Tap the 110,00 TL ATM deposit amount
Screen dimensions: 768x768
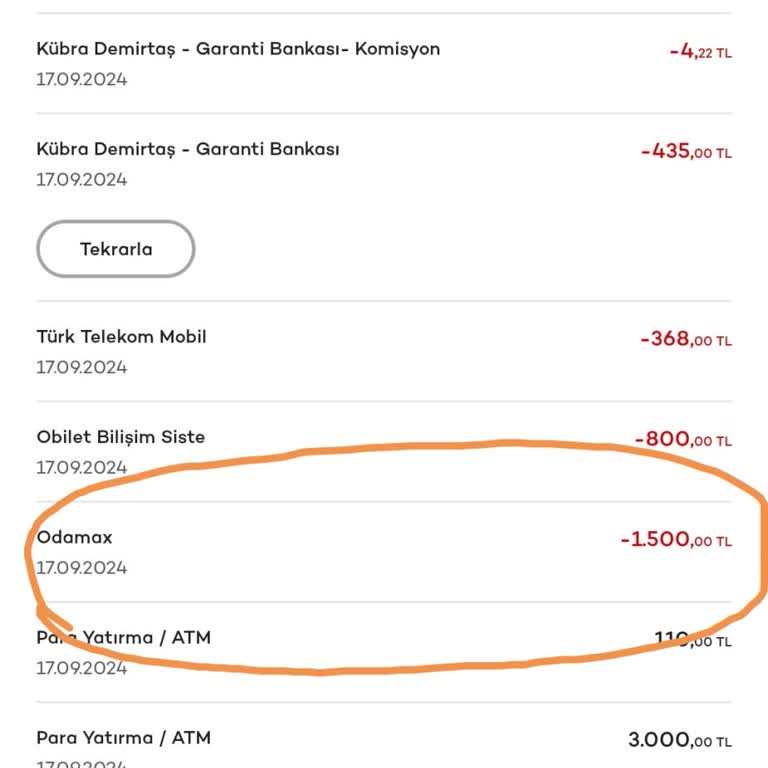(x=692, y=640)
